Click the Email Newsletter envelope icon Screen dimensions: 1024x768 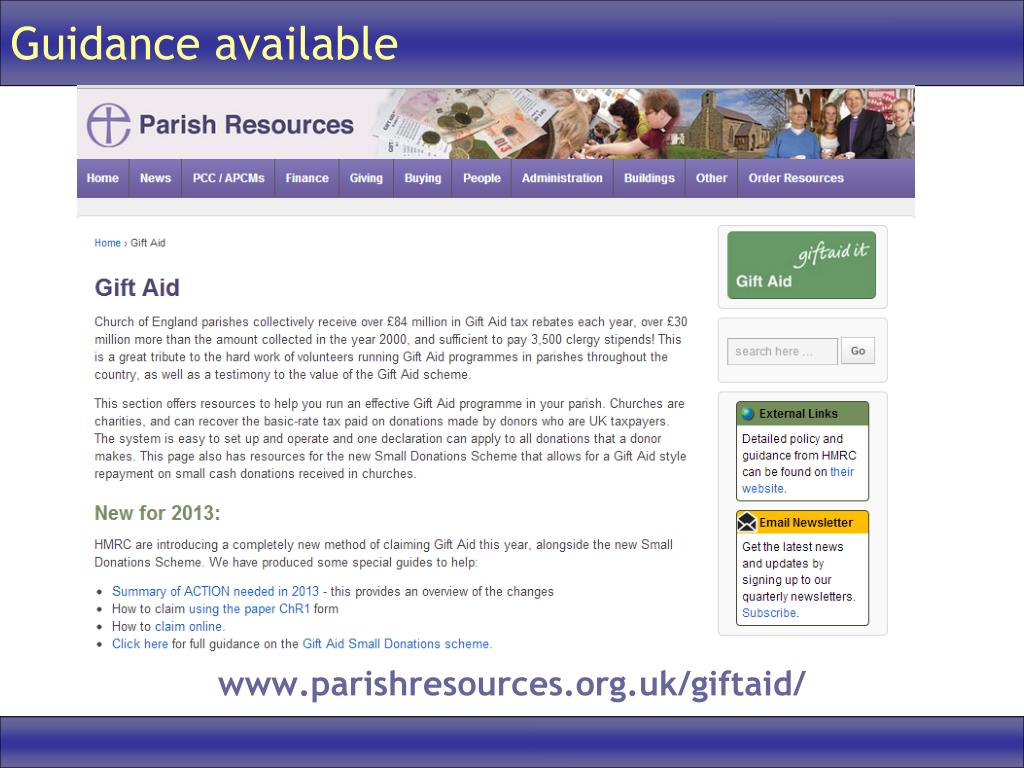746,522
